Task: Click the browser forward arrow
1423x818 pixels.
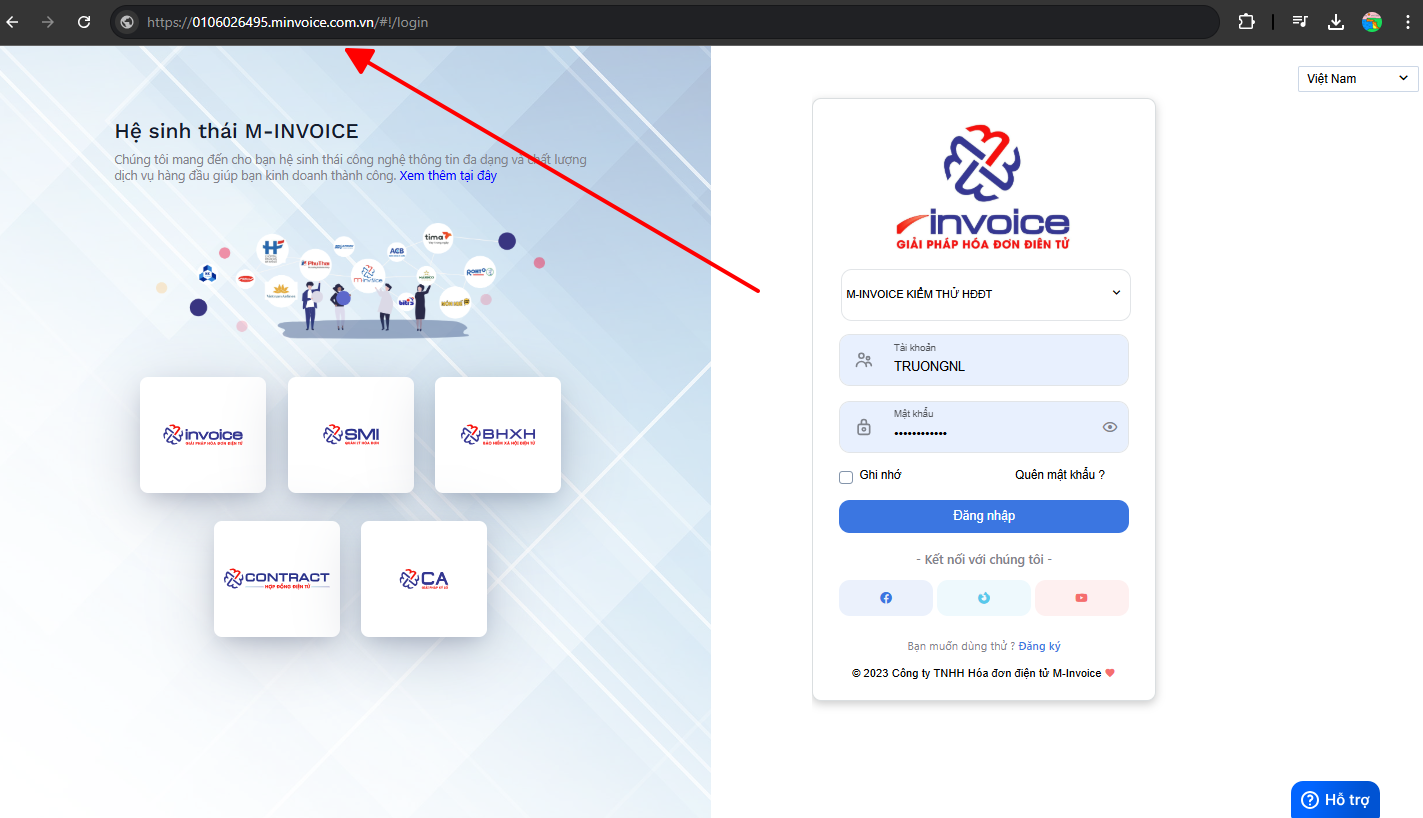Action: pyautogui.click(x=48, y=21)
